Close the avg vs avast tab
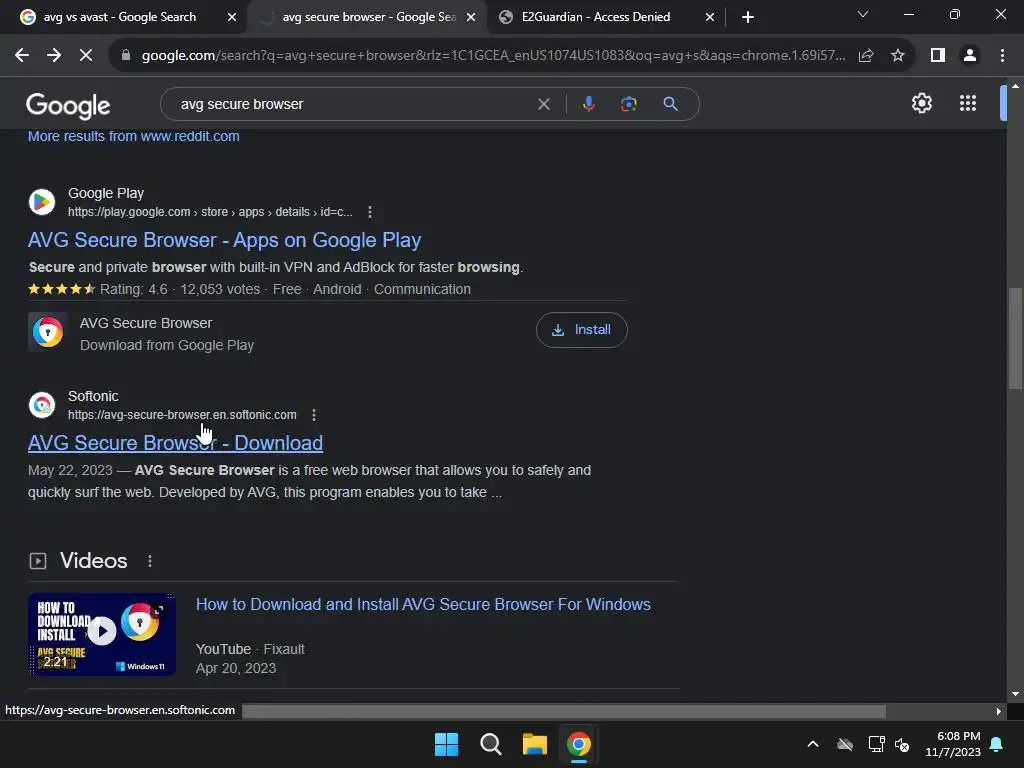 point(232,17)
